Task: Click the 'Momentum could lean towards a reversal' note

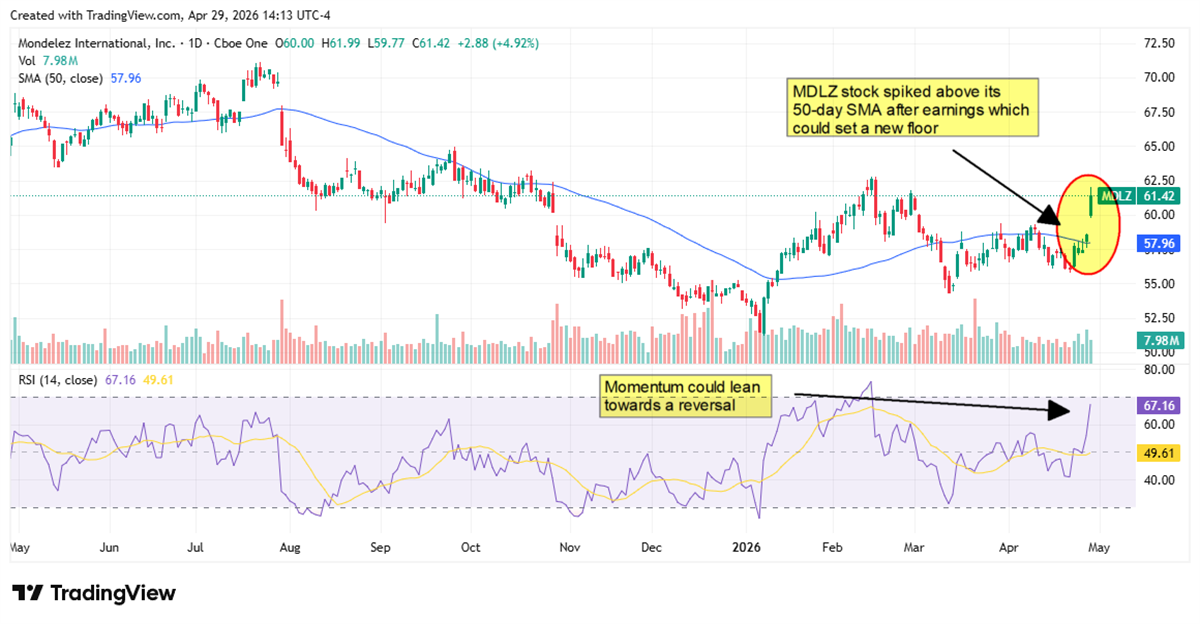Action: [x=686, y=396]
